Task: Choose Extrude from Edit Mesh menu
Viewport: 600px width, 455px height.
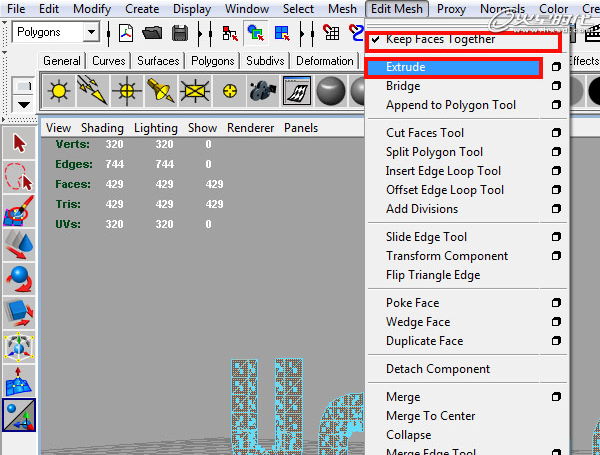Action: click(453, 68)
